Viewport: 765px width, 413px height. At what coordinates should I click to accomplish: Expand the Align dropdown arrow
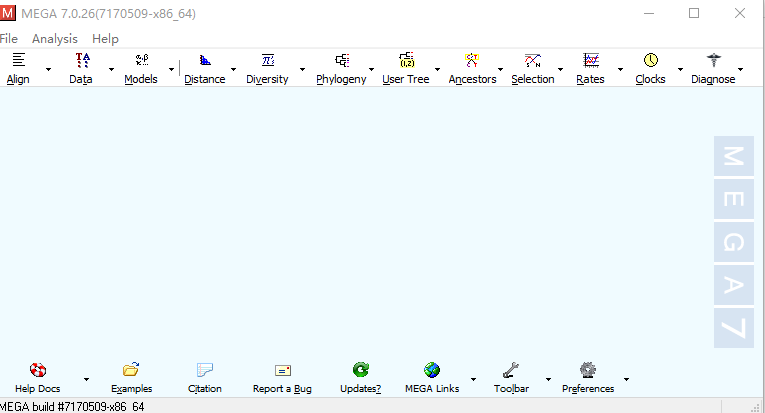[x=48, y=69]
